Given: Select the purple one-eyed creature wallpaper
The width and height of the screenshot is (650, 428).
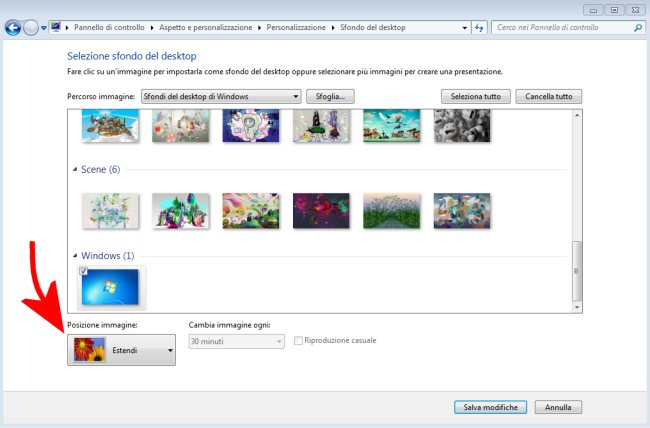Looking at the screenshot, I should click(x=251, y=125).
